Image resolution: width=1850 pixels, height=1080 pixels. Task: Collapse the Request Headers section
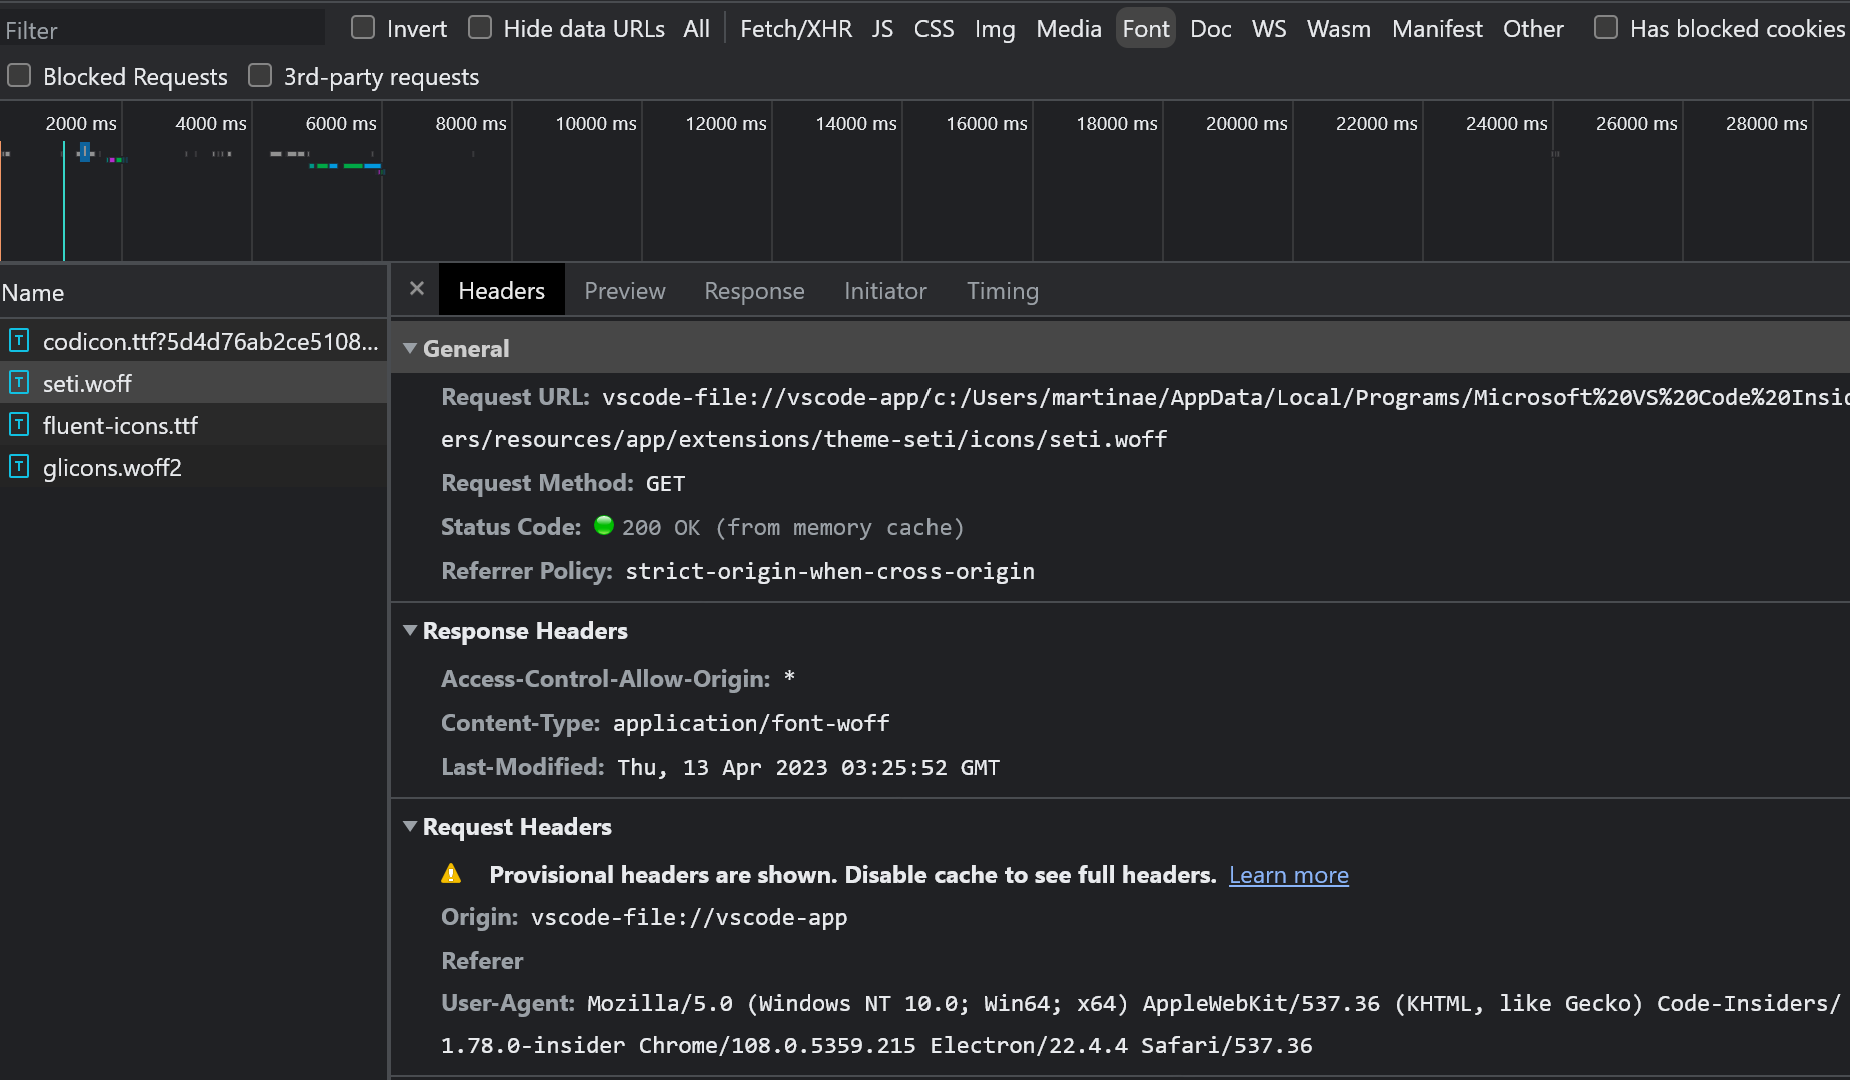point(410,826)
